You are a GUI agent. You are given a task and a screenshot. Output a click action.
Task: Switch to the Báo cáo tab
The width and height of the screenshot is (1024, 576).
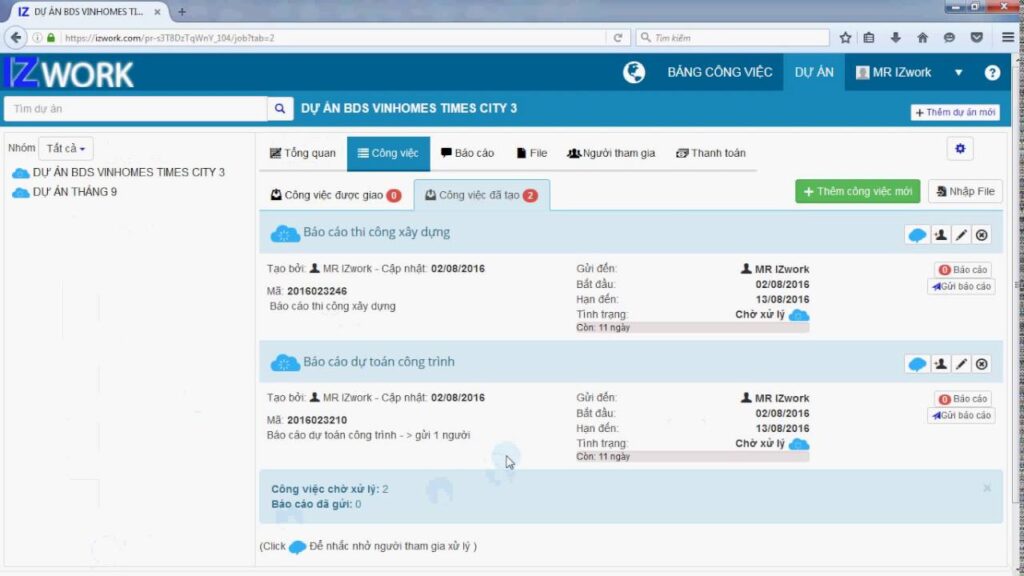tap(468, 153)
